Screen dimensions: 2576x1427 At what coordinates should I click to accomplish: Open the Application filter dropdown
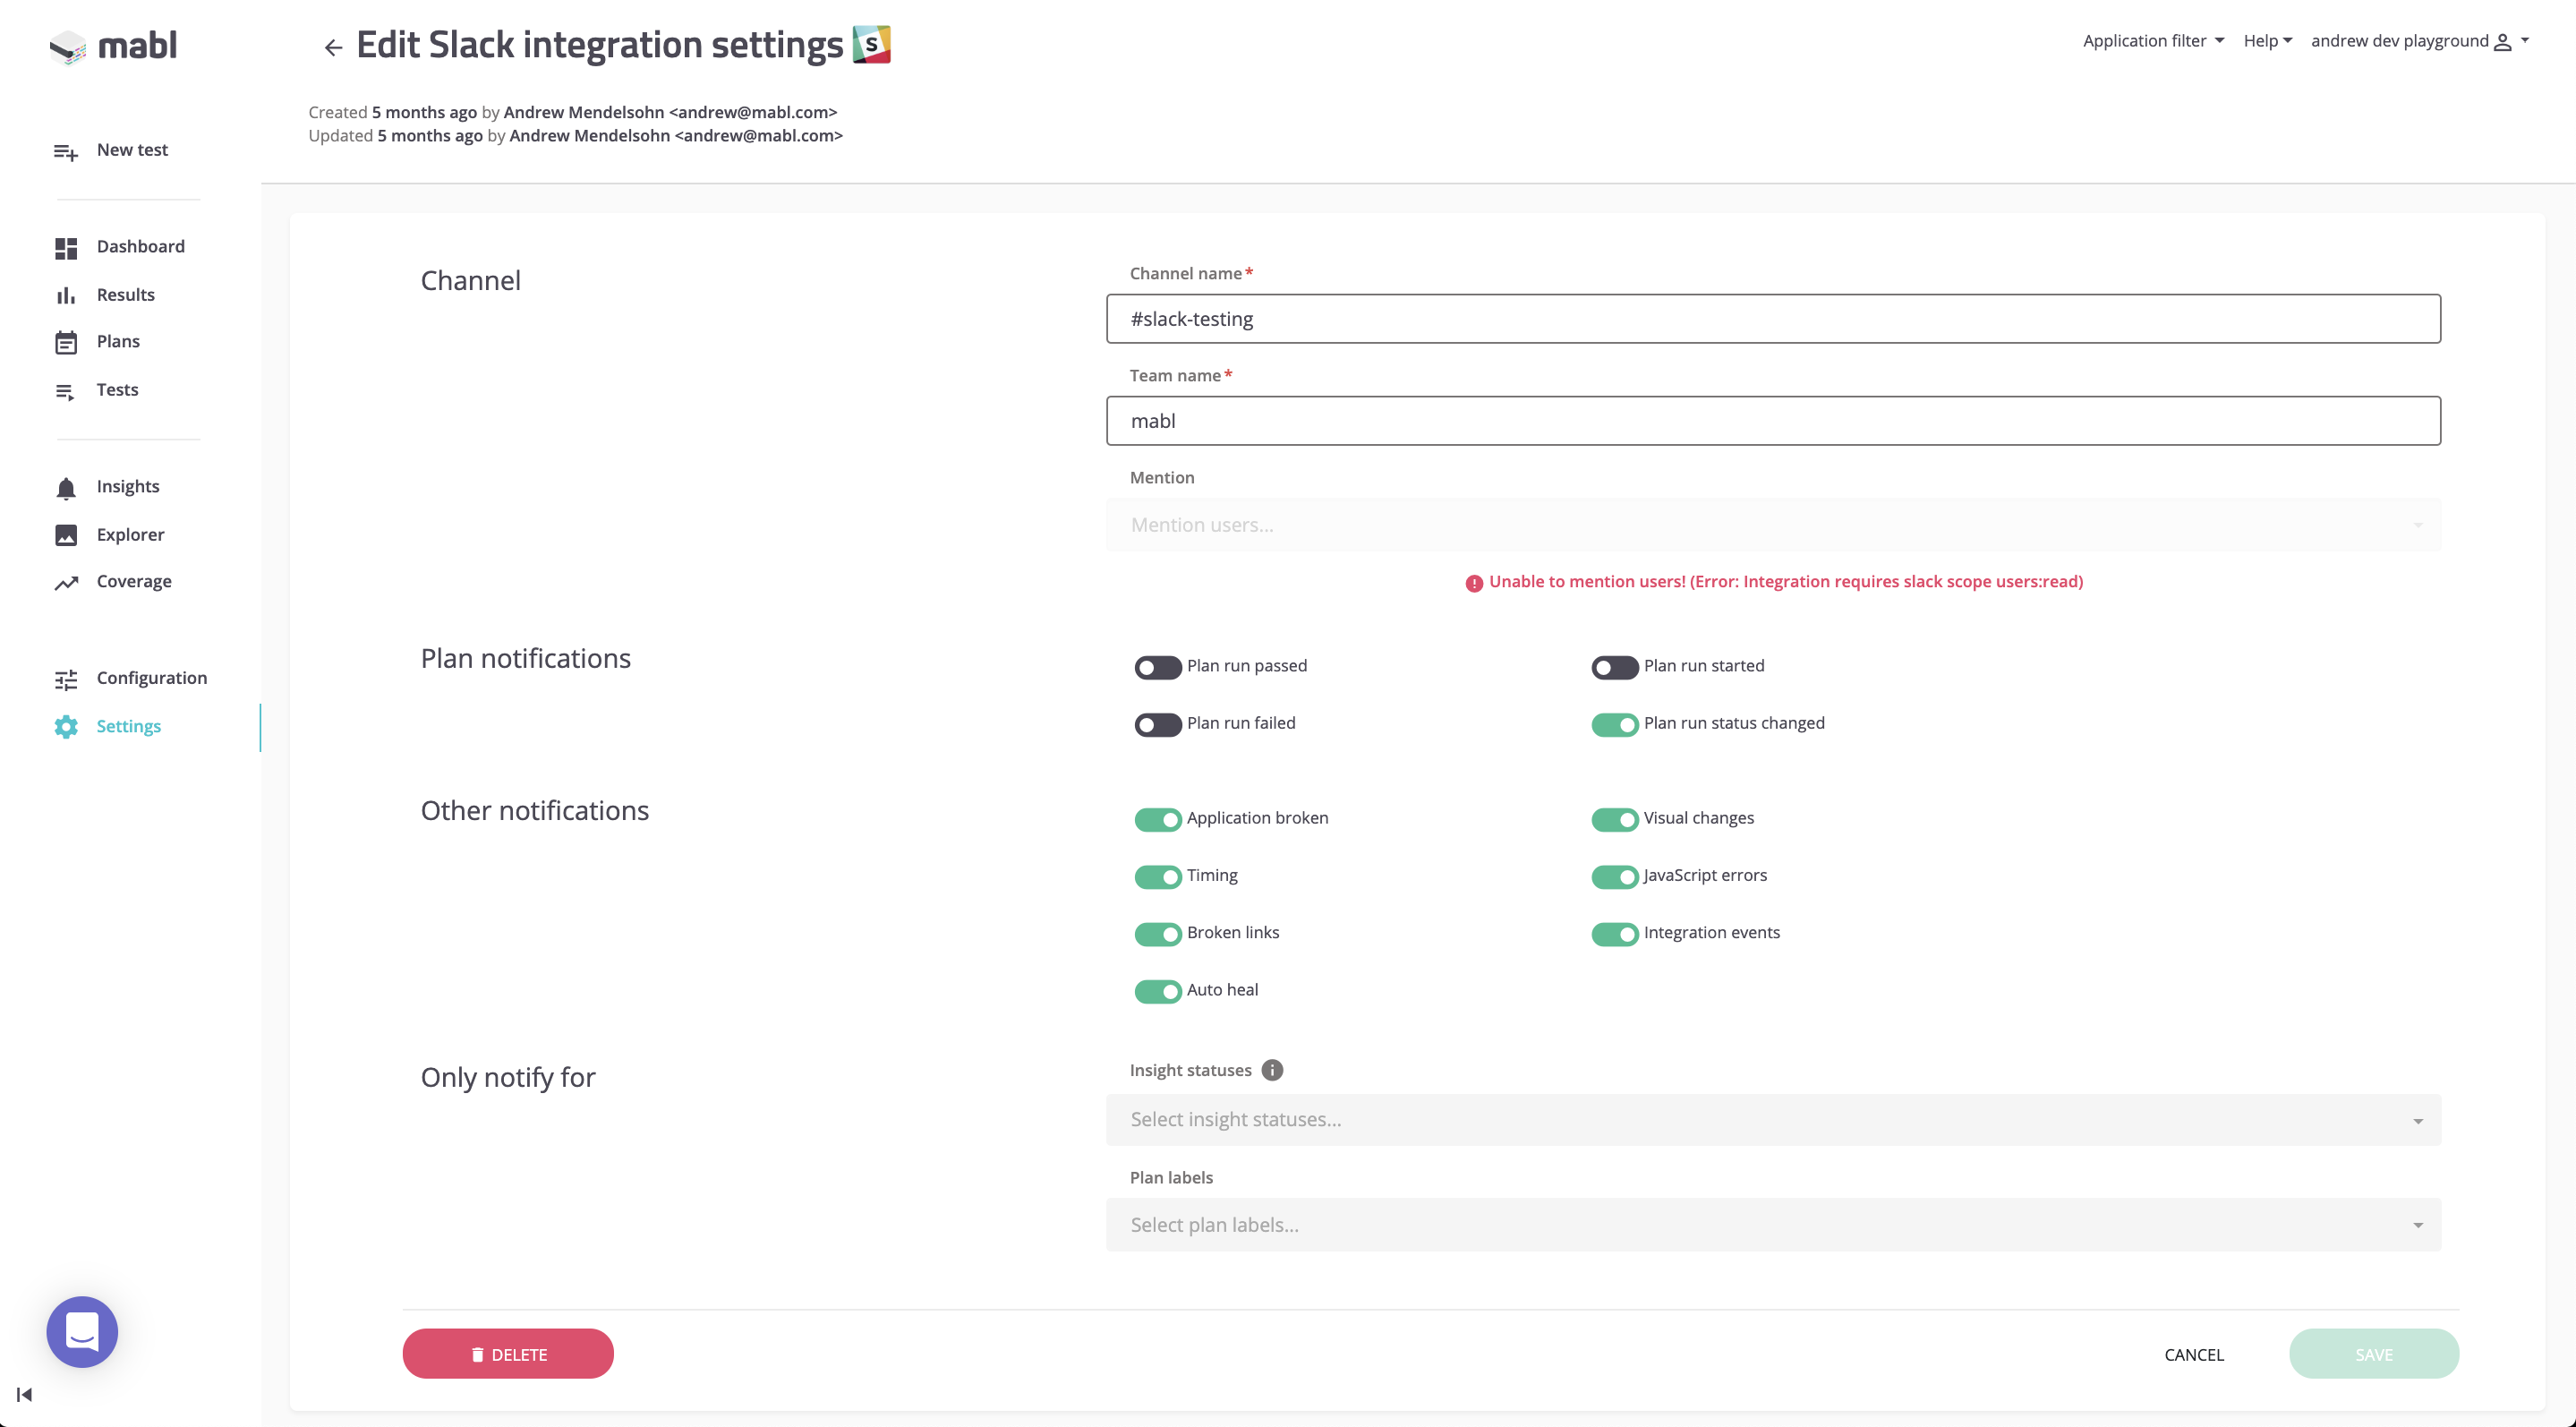point(2152,41)
